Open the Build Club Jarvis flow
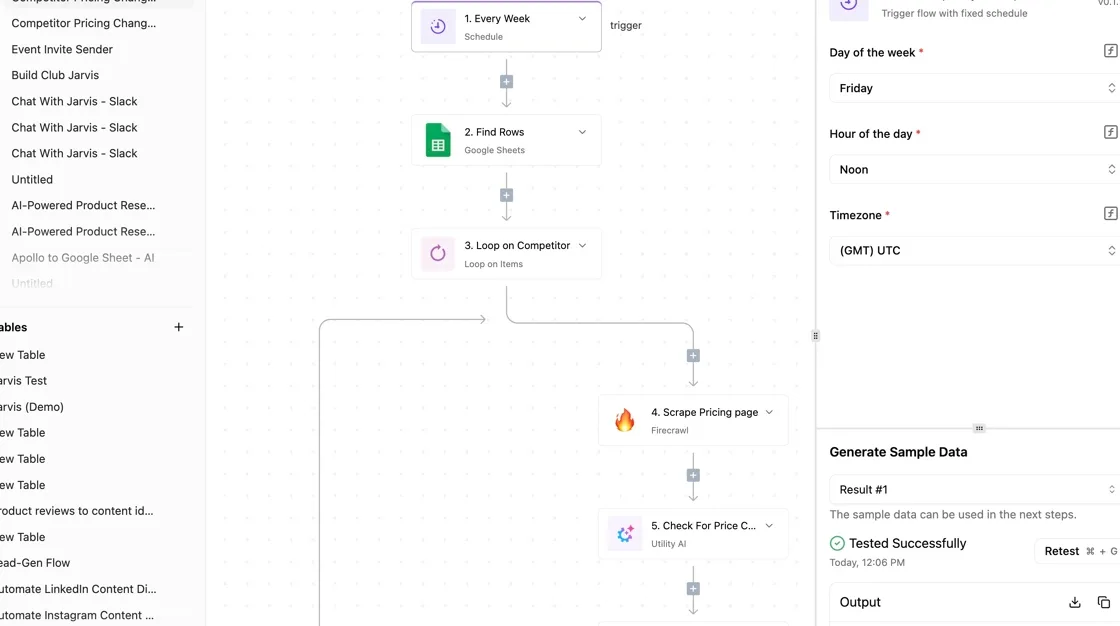This screenshot has width=1120, height=626. tap(55, 75)
